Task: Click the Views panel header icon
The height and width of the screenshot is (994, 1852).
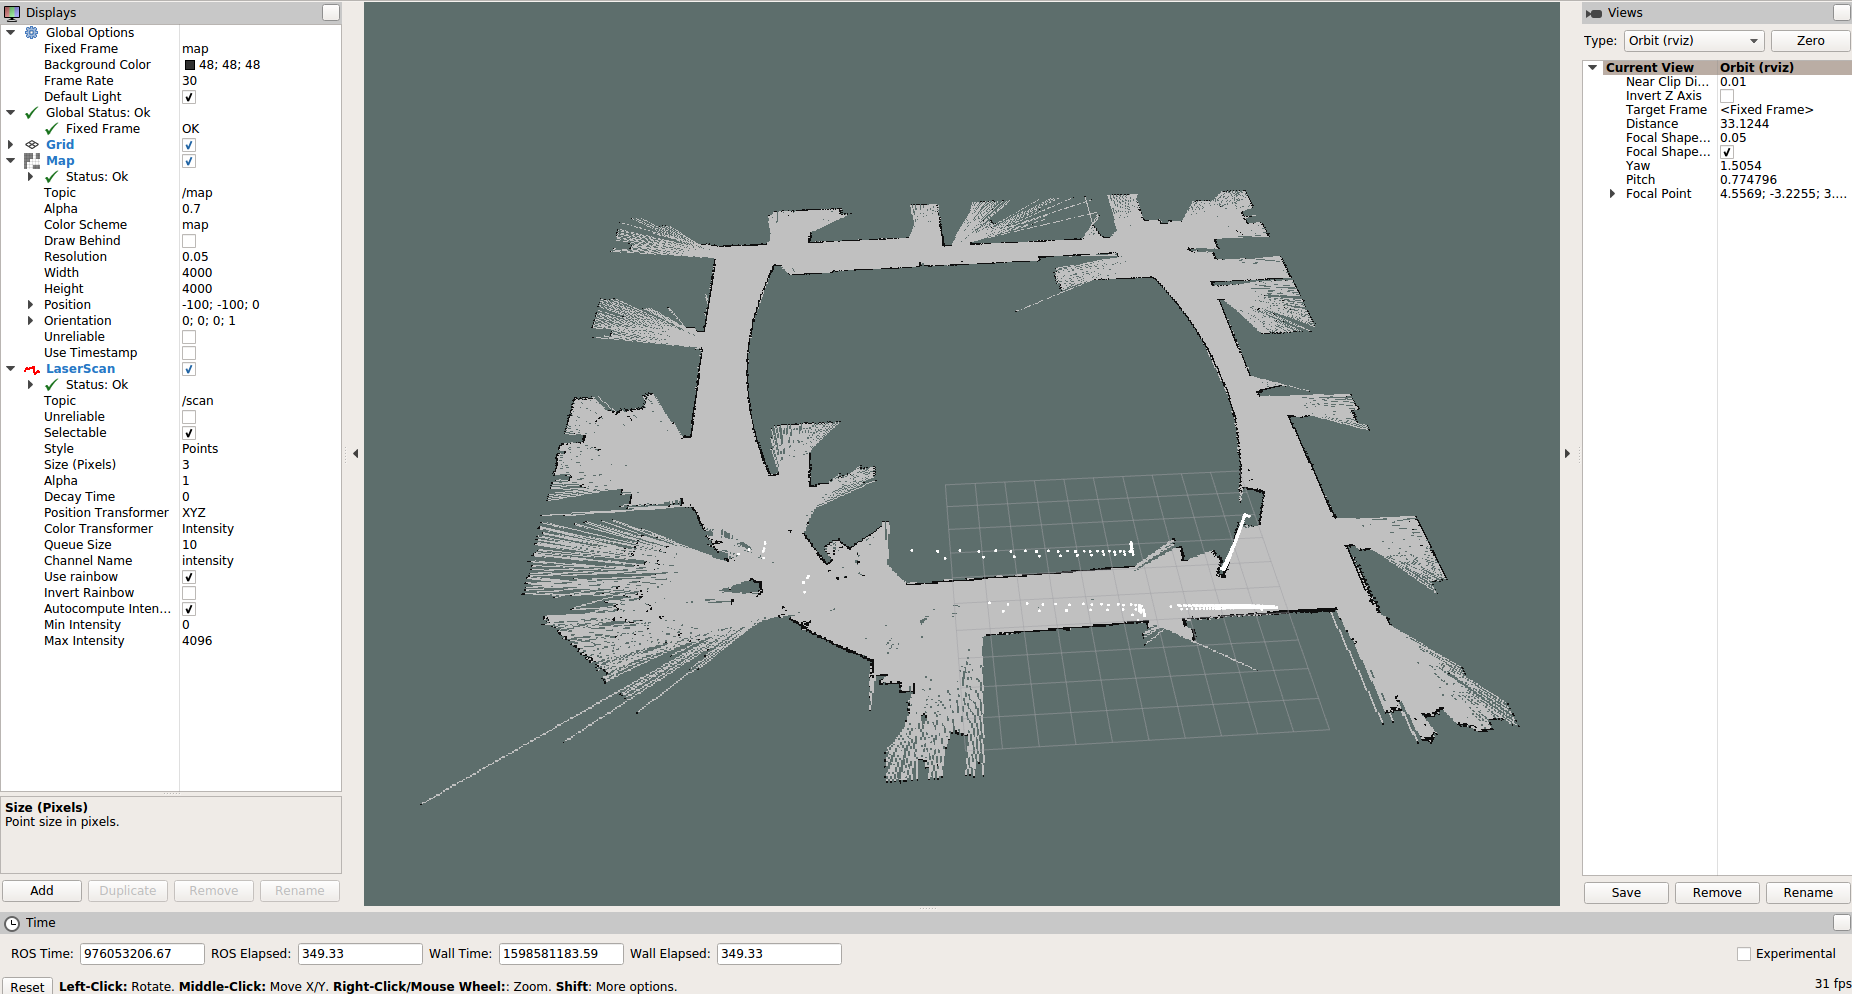Action: point(1592,12)
